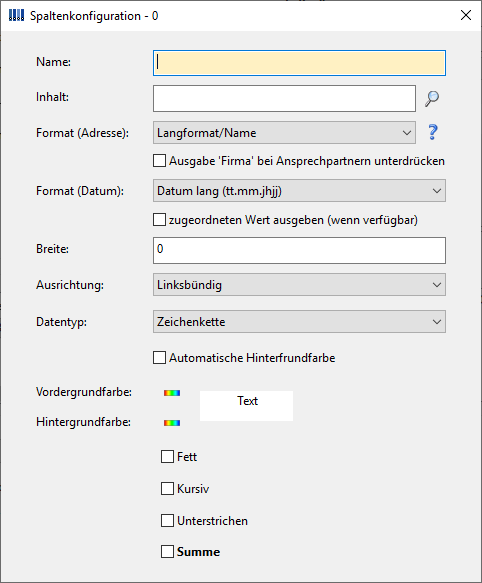Expand the Datentyp Zeichenkette dropdown
Screen dimensions: 482x583
click(x=299, y=322)
